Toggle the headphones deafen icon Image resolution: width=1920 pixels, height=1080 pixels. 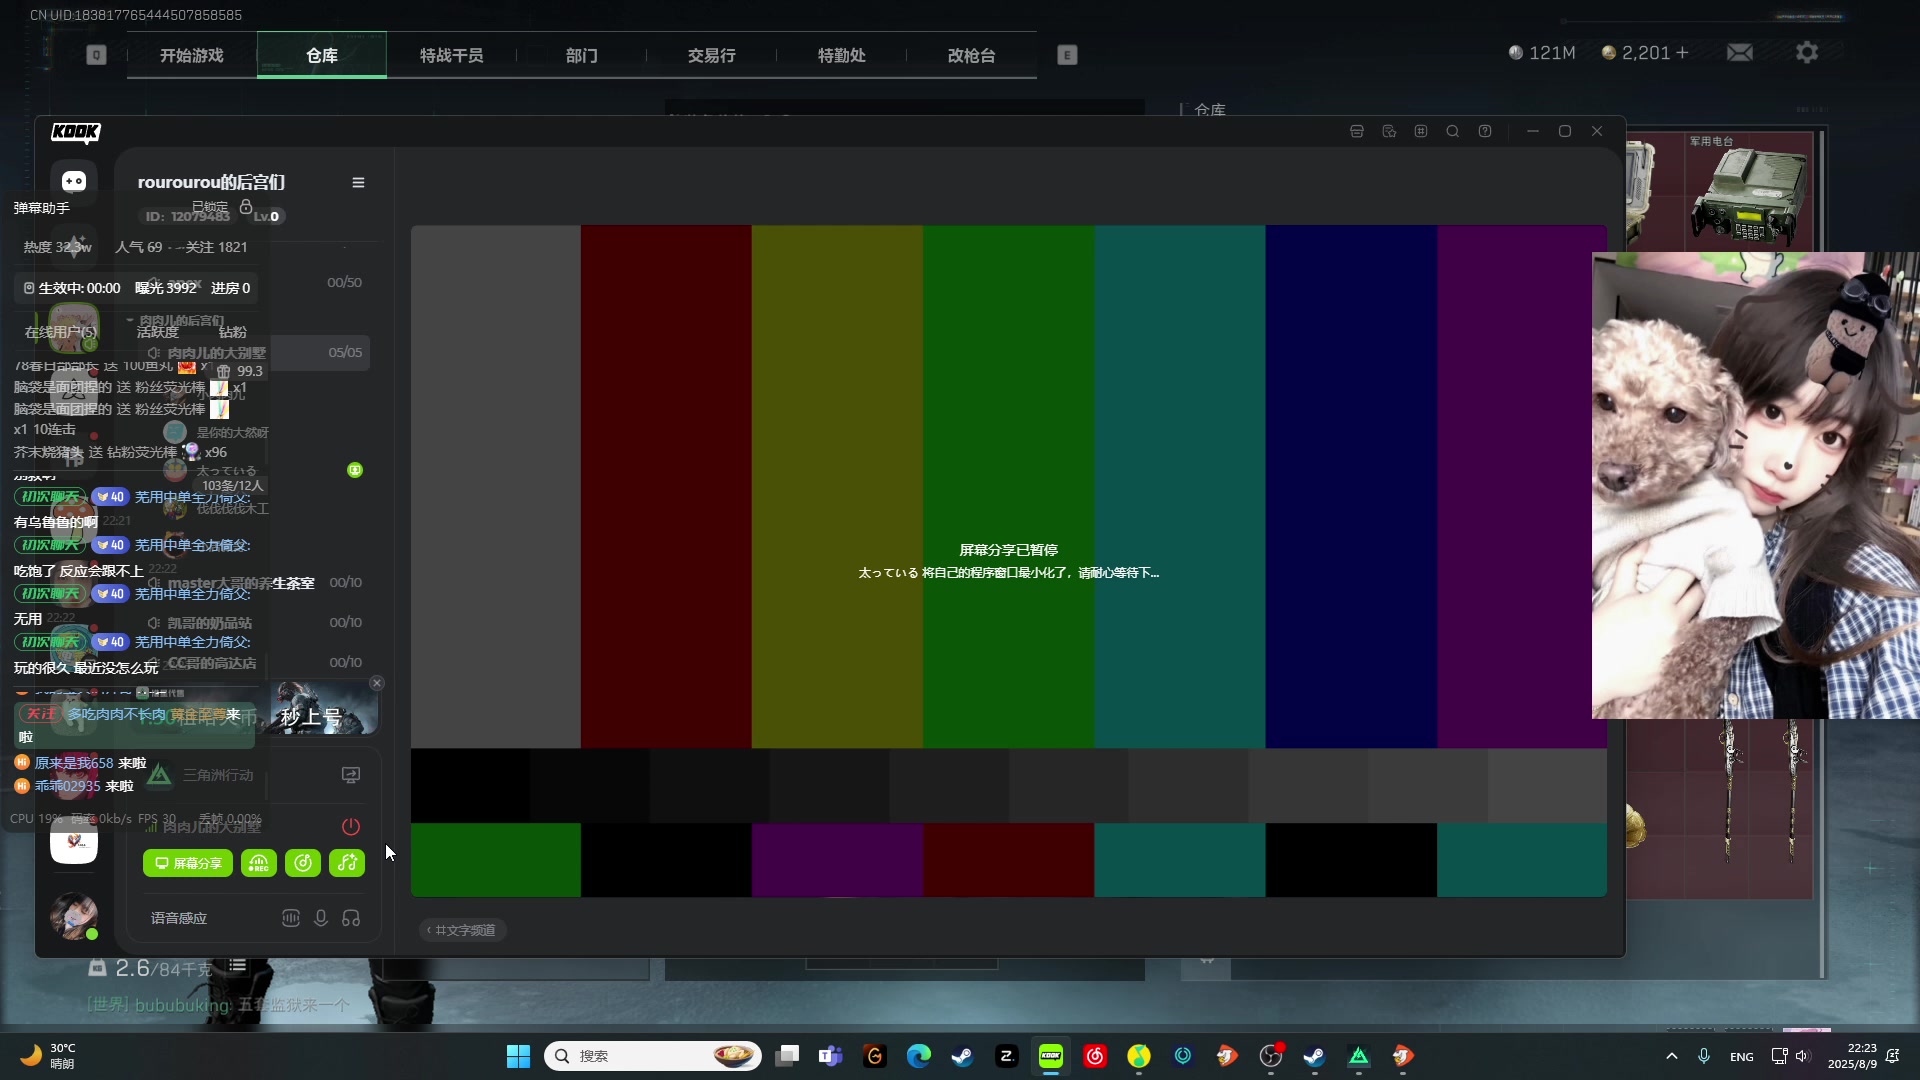pos(351,918)
